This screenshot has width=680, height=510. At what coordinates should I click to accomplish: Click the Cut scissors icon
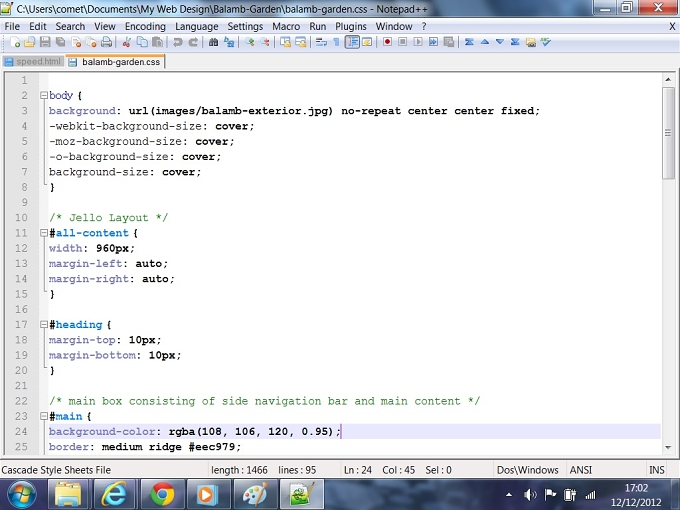[x=127, y=42]
